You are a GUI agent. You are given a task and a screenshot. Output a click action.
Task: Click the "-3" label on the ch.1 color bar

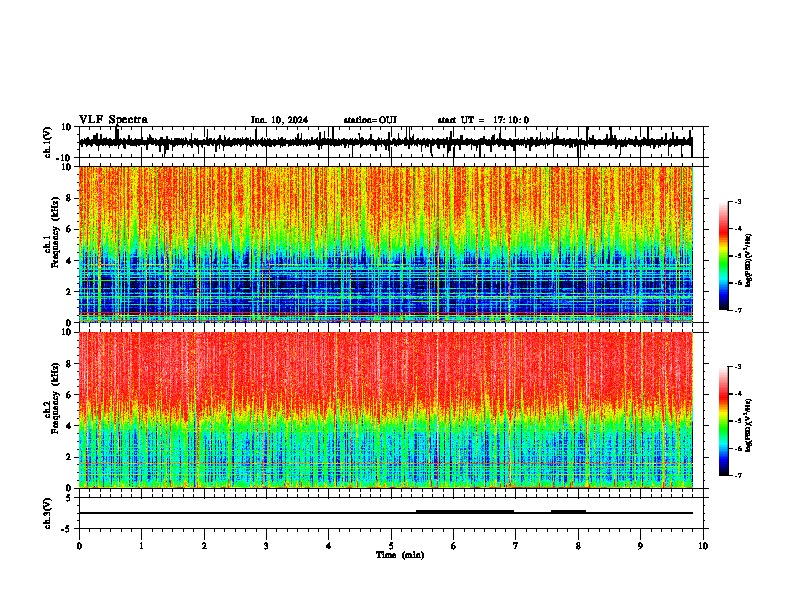coord(737,202)
